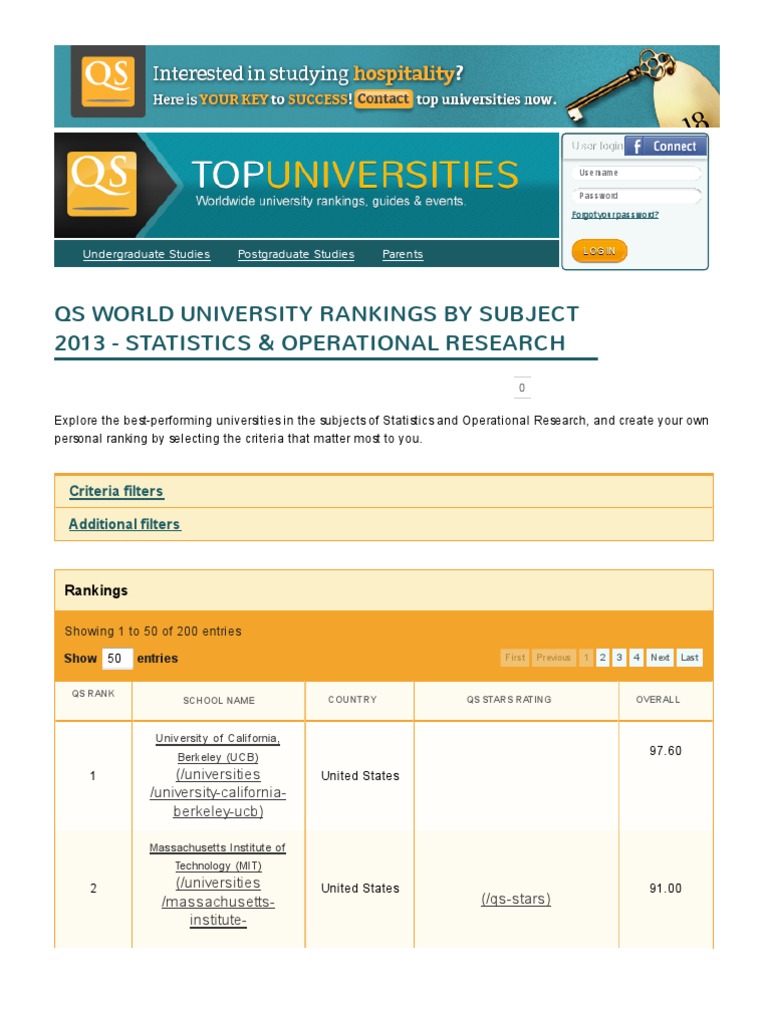Click the QS World University Rankings page title
768x1024 pixels.
317,328
